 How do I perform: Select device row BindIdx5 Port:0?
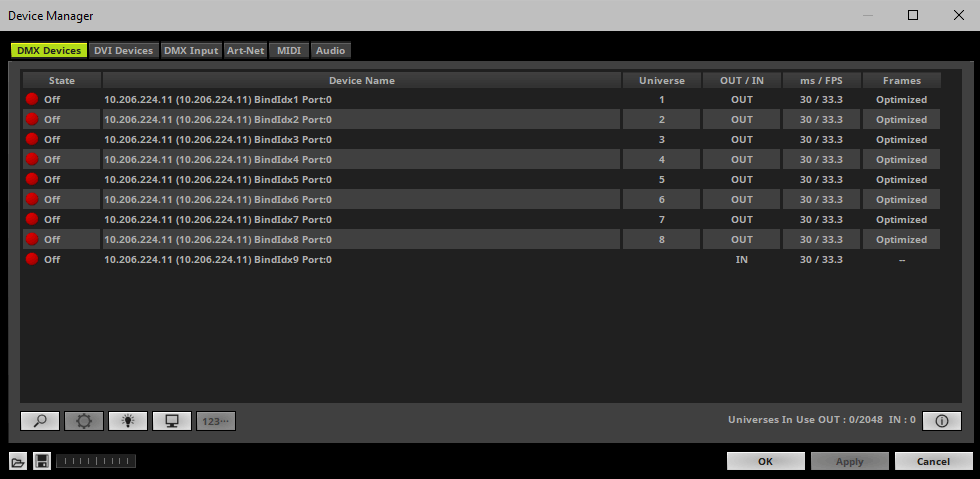point(481,179)
